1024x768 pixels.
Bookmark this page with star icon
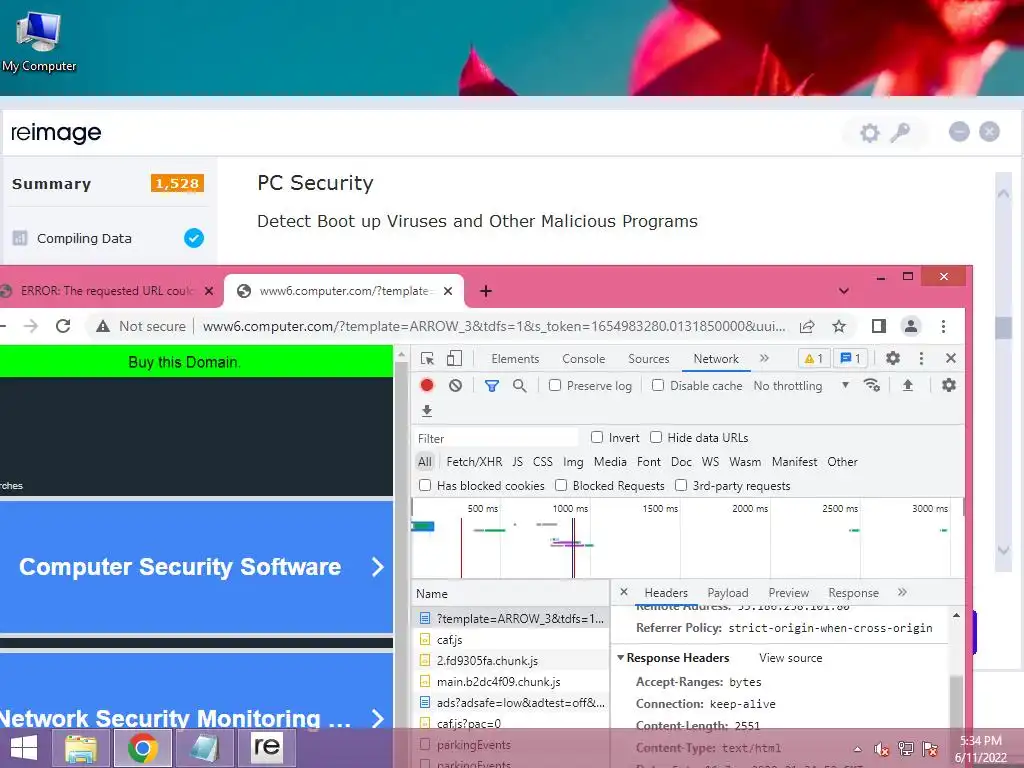[x=839, y=326]
